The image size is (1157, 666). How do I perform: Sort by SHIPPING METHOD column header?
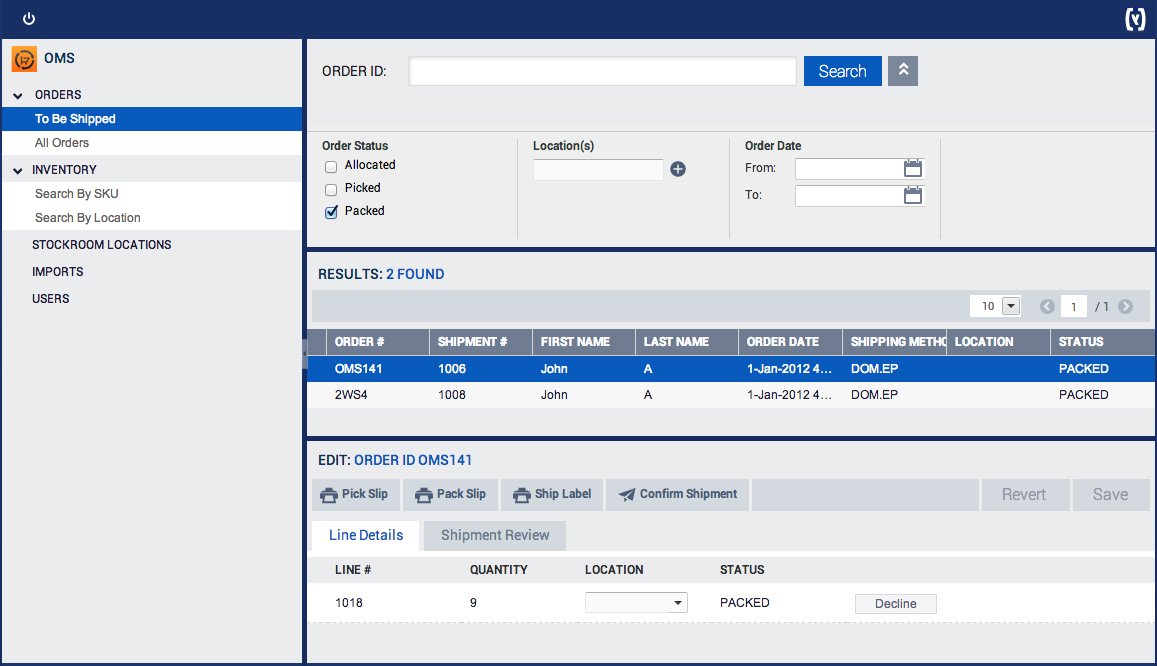tap(894, 342)
